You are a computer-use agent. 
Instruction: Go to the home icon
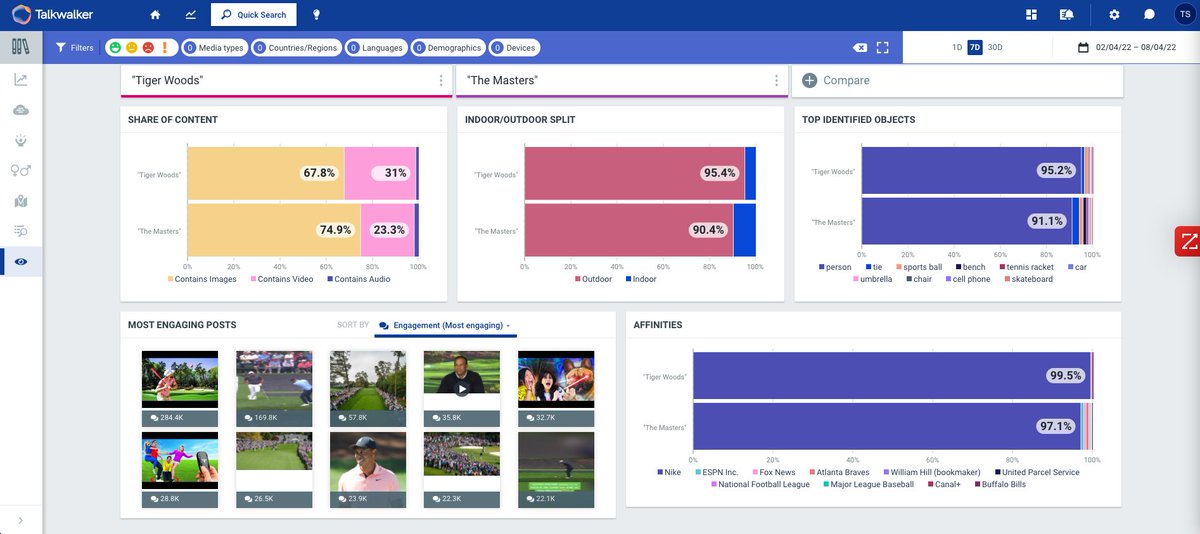point(155,15)
